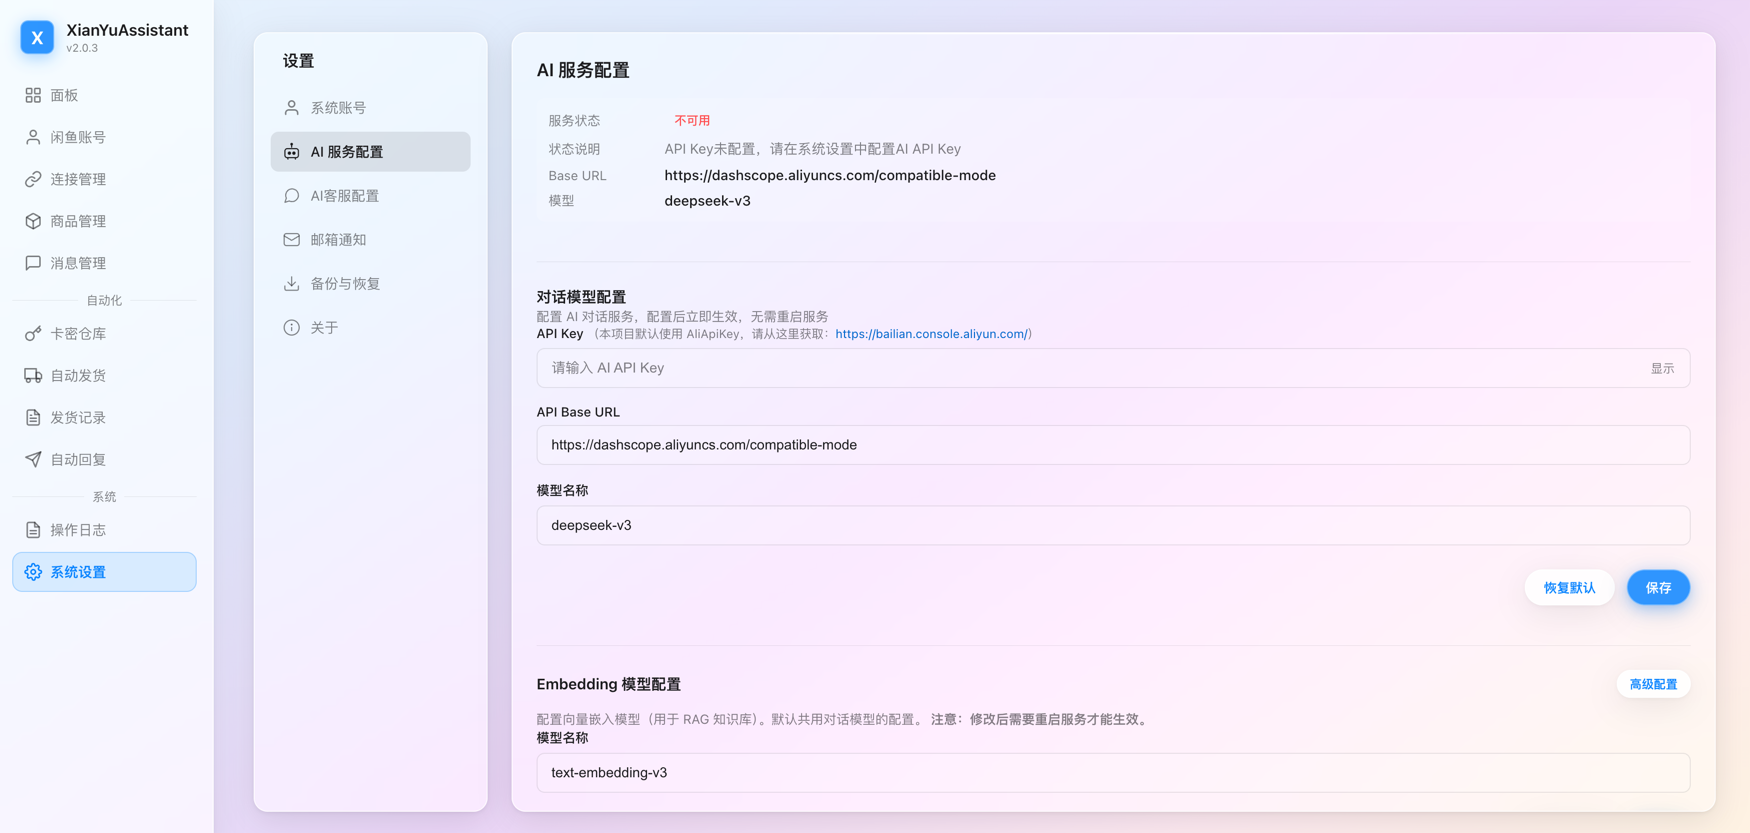Click the 自动发货 truck icon
This screenshot has height=833, width=1750.
tap(33, 375)
